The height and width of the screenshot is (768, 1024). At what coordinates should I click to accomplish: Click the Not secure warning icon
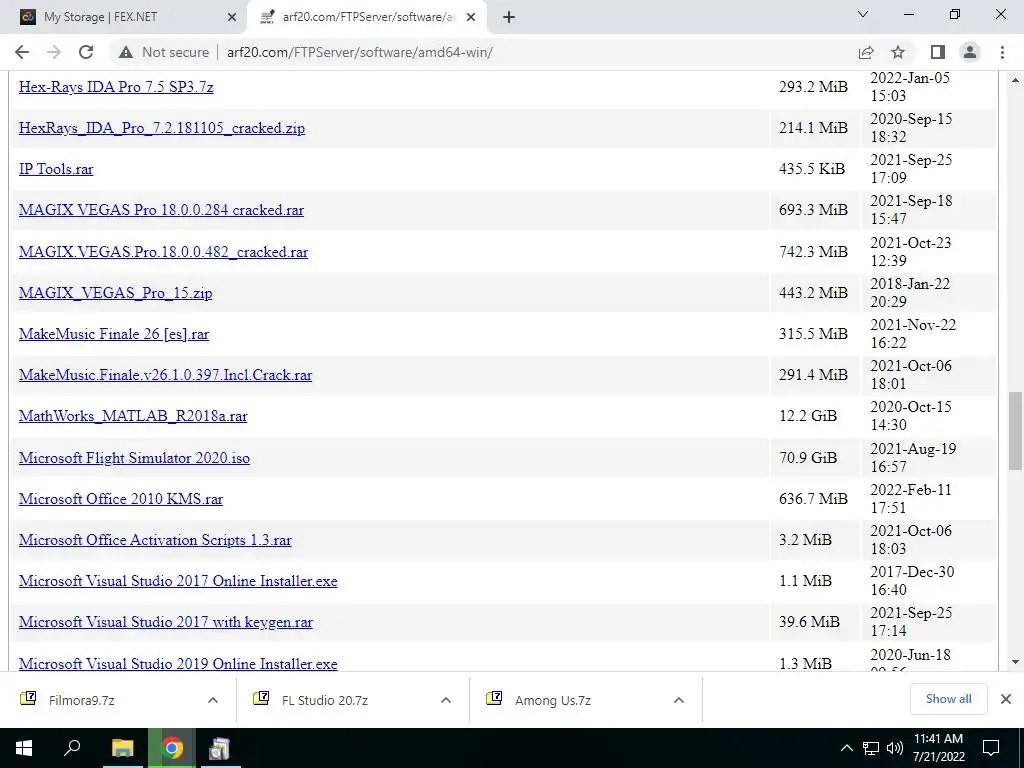(126, 52)
